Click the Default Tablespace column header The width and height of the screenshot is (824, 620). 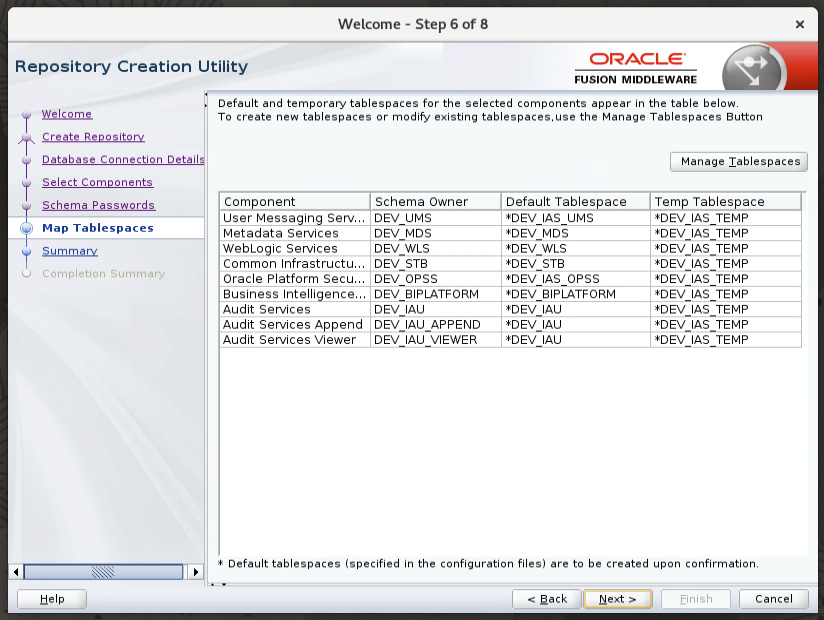point(575,202)
